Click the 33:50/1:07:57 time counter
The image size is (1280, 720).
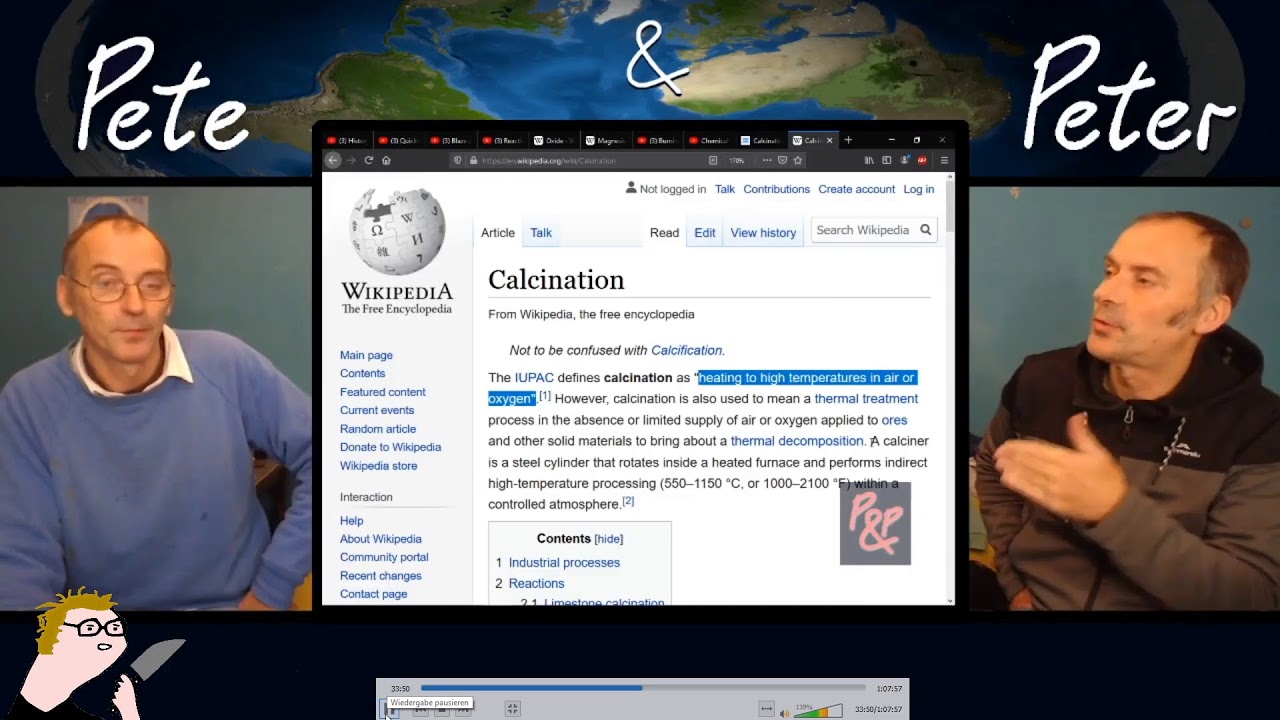[x=878, y=709]
